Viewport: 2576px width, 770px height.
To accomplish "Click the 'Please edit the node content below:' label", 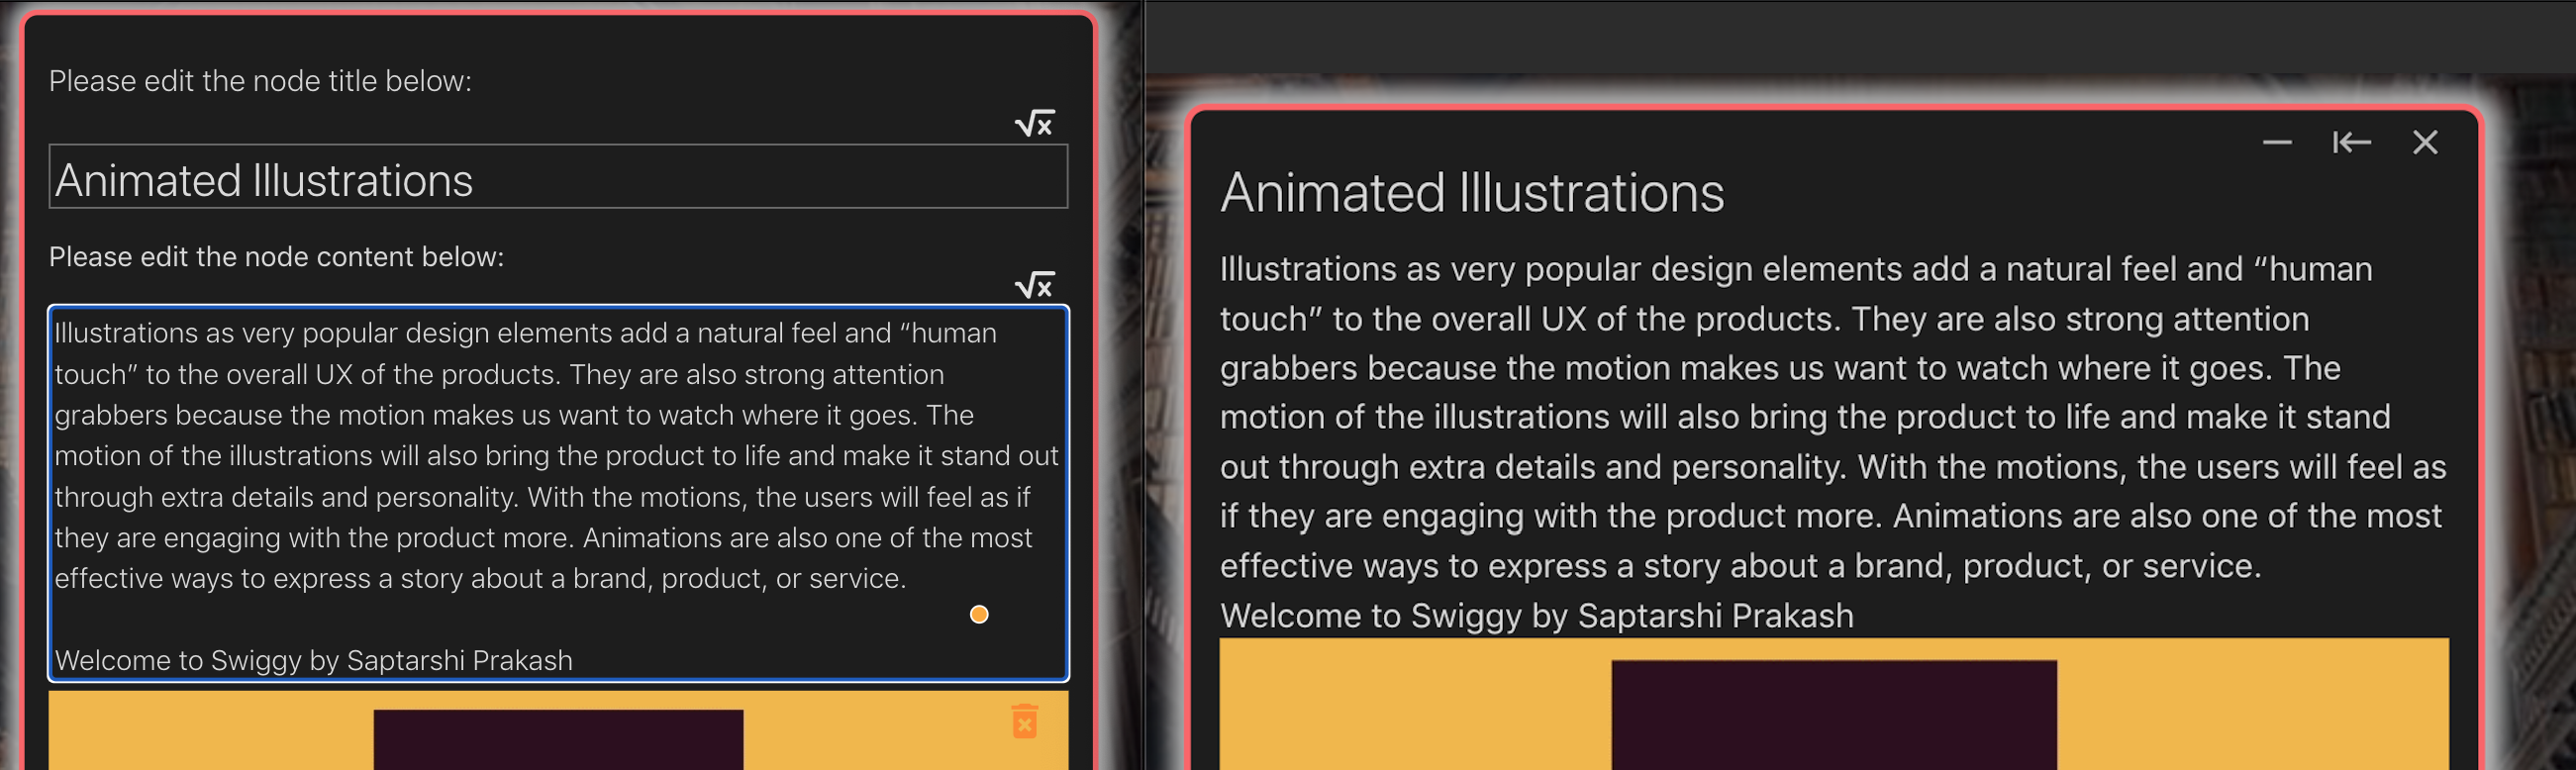I will click(x=276, y=257).
